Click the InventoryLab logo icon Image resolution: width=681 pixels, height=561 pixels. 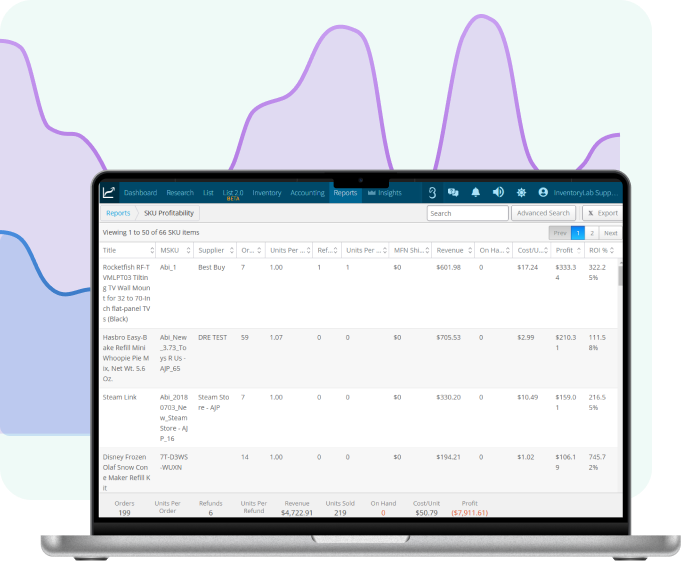coord(109,192)
